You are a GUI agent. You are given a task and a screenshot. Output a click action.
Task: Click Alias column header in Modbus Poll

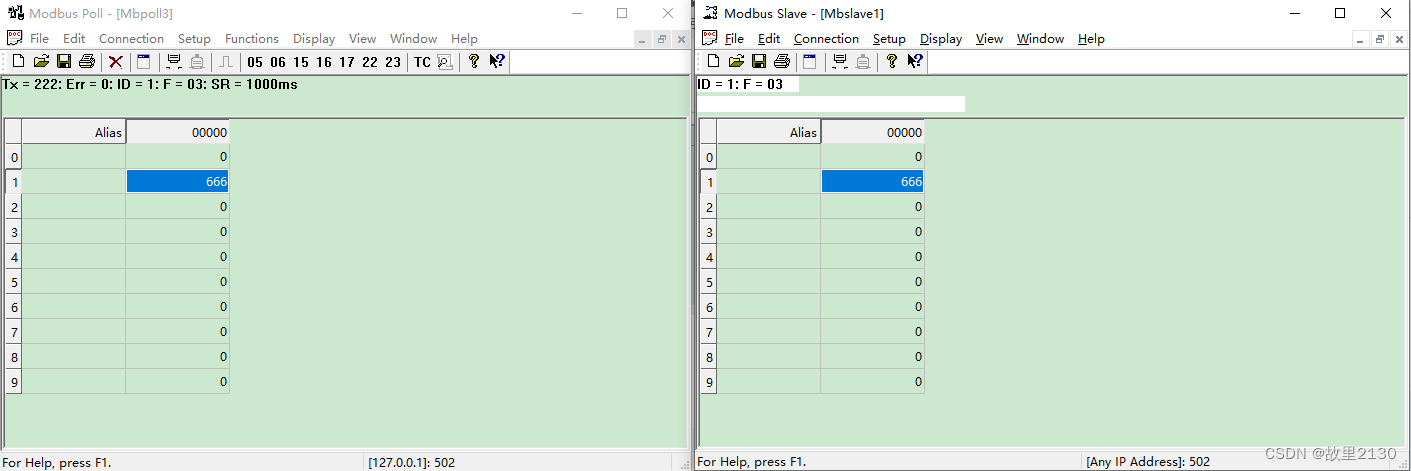coord(74,132)
